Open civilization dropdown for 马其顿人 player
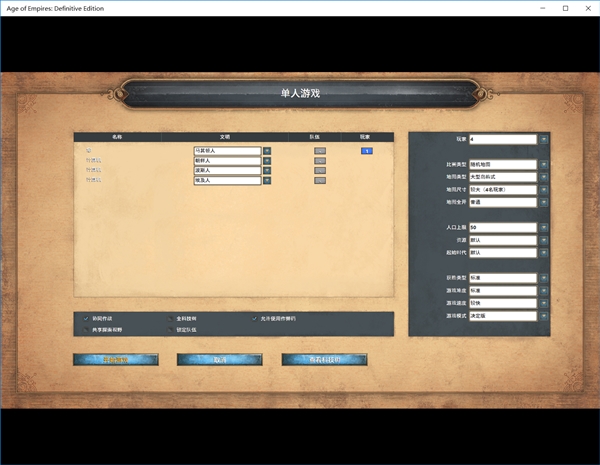This screenshot has width=600, height=465. click(267, 151)
